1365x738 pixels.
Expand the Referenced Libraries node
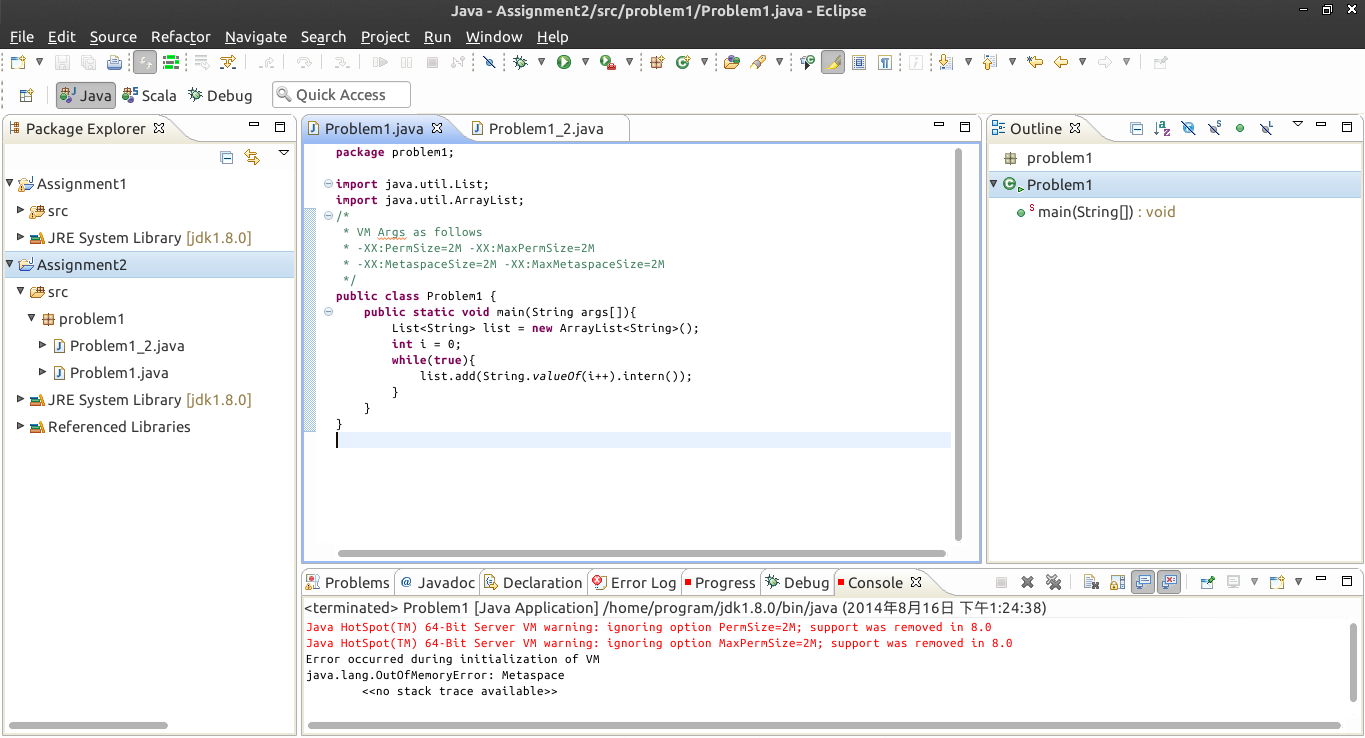click(x=21, y=427)
